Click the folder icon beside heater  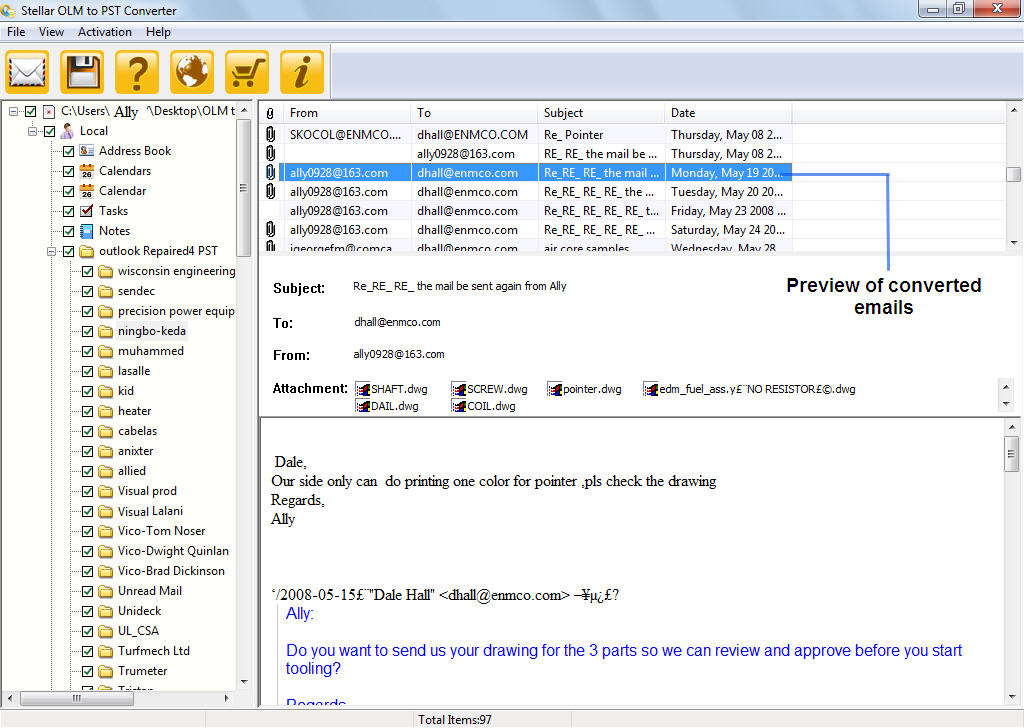pyautogui.click(x=106, y=411)
